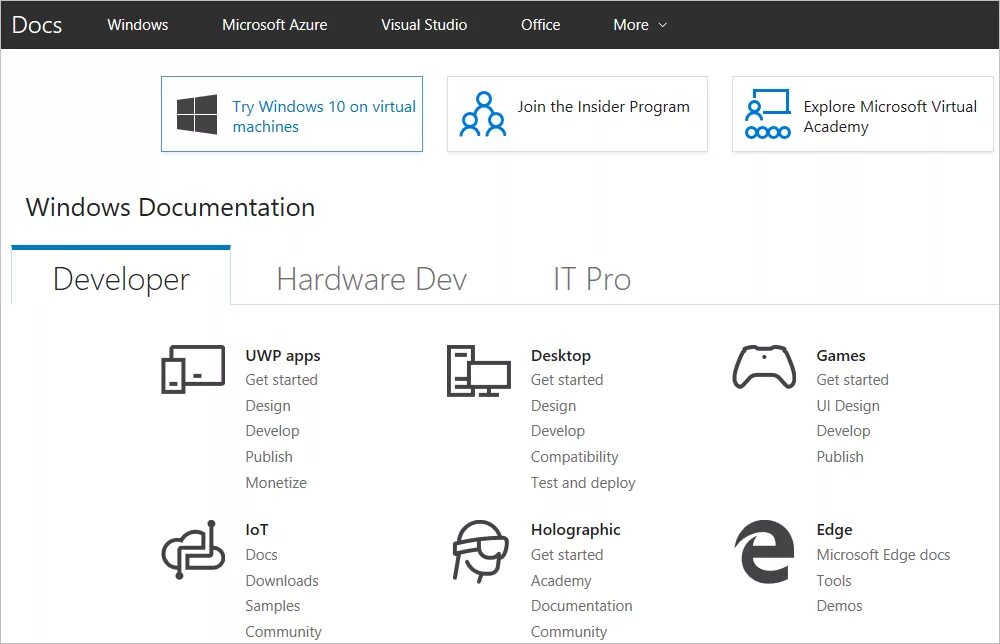
Task: Click Academy under Holographic
Action: (x=561, y=581)
